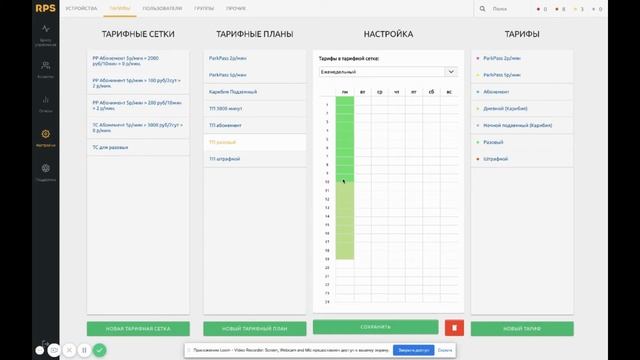Select 'ParkPass 5р/мин' in Тарифы list
Screen dimensions: 640x360
522,75
